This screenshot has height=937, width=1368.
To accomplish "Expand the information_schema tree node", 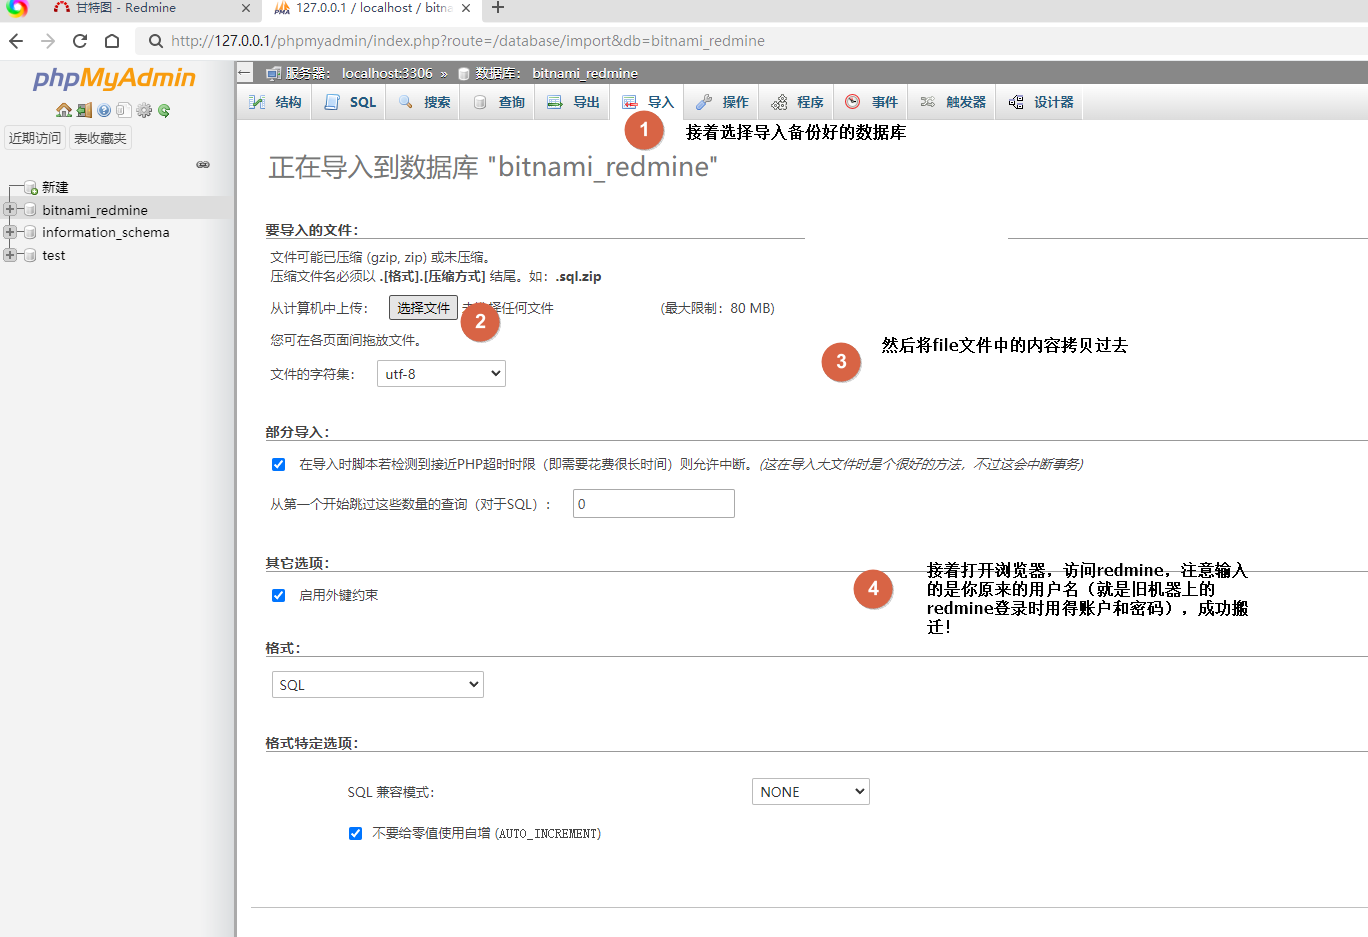I will [10, 232].
